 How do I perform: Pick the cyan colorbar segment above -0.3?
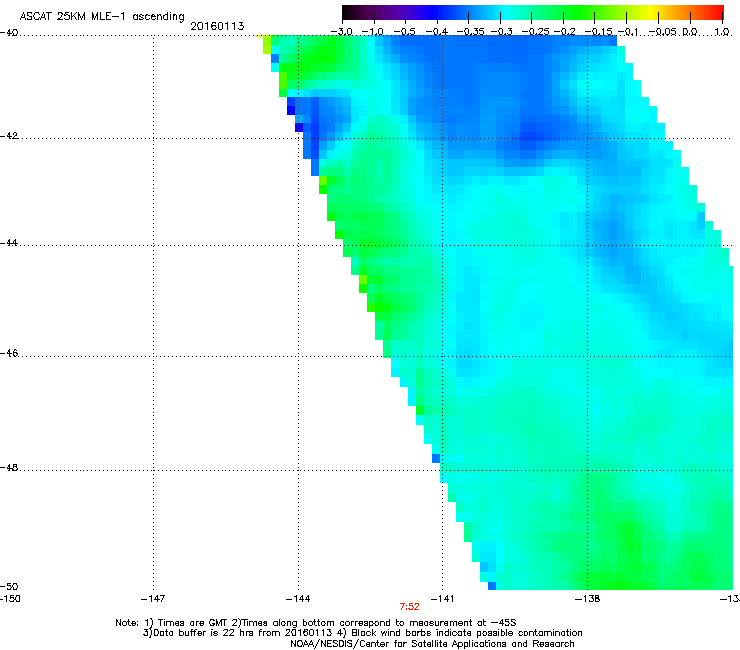tap(501, 13)
